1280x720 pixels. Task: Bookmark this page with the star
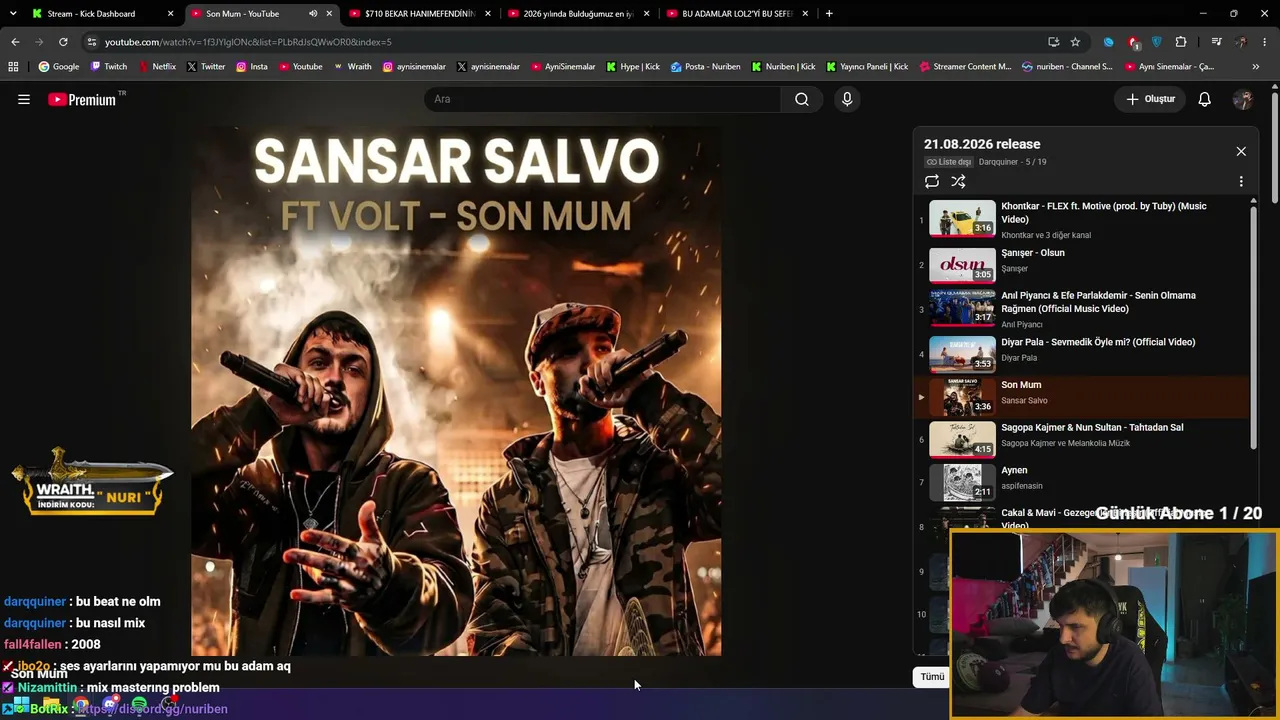pos(1075,42)
